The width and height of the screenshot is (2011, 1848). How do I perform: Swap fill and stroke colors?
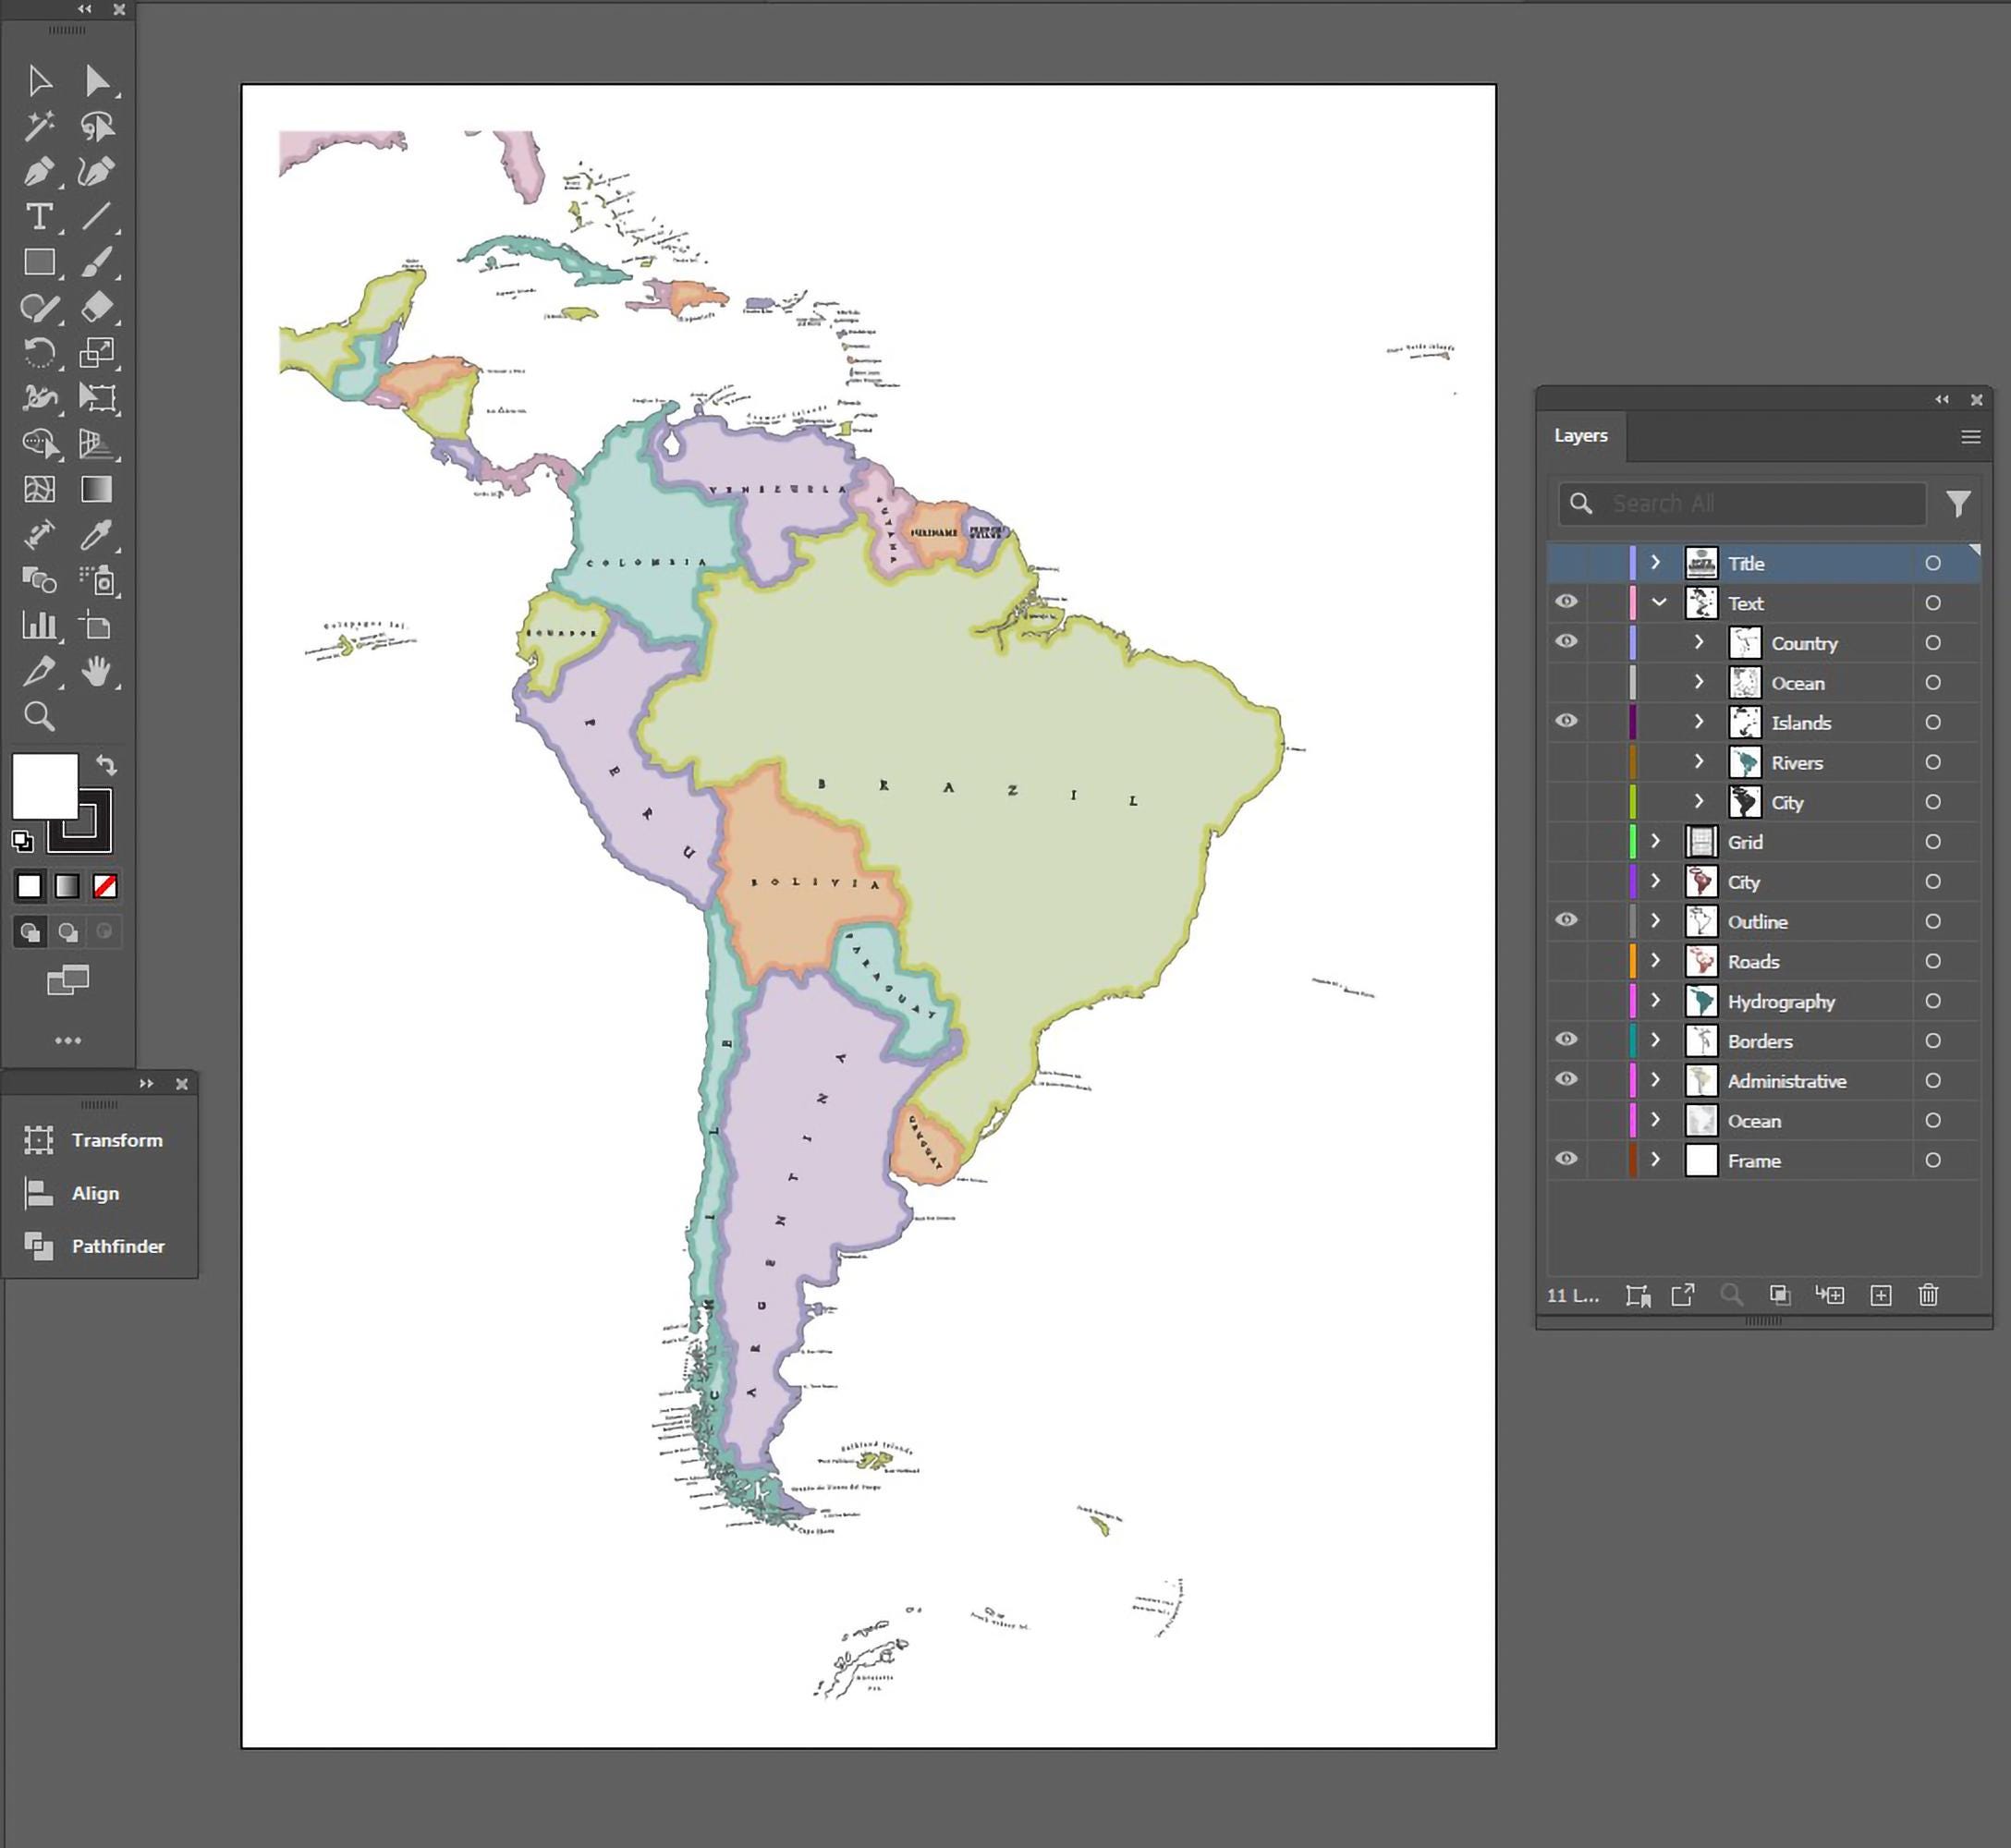pyautogui.click(x=106, y=766)
